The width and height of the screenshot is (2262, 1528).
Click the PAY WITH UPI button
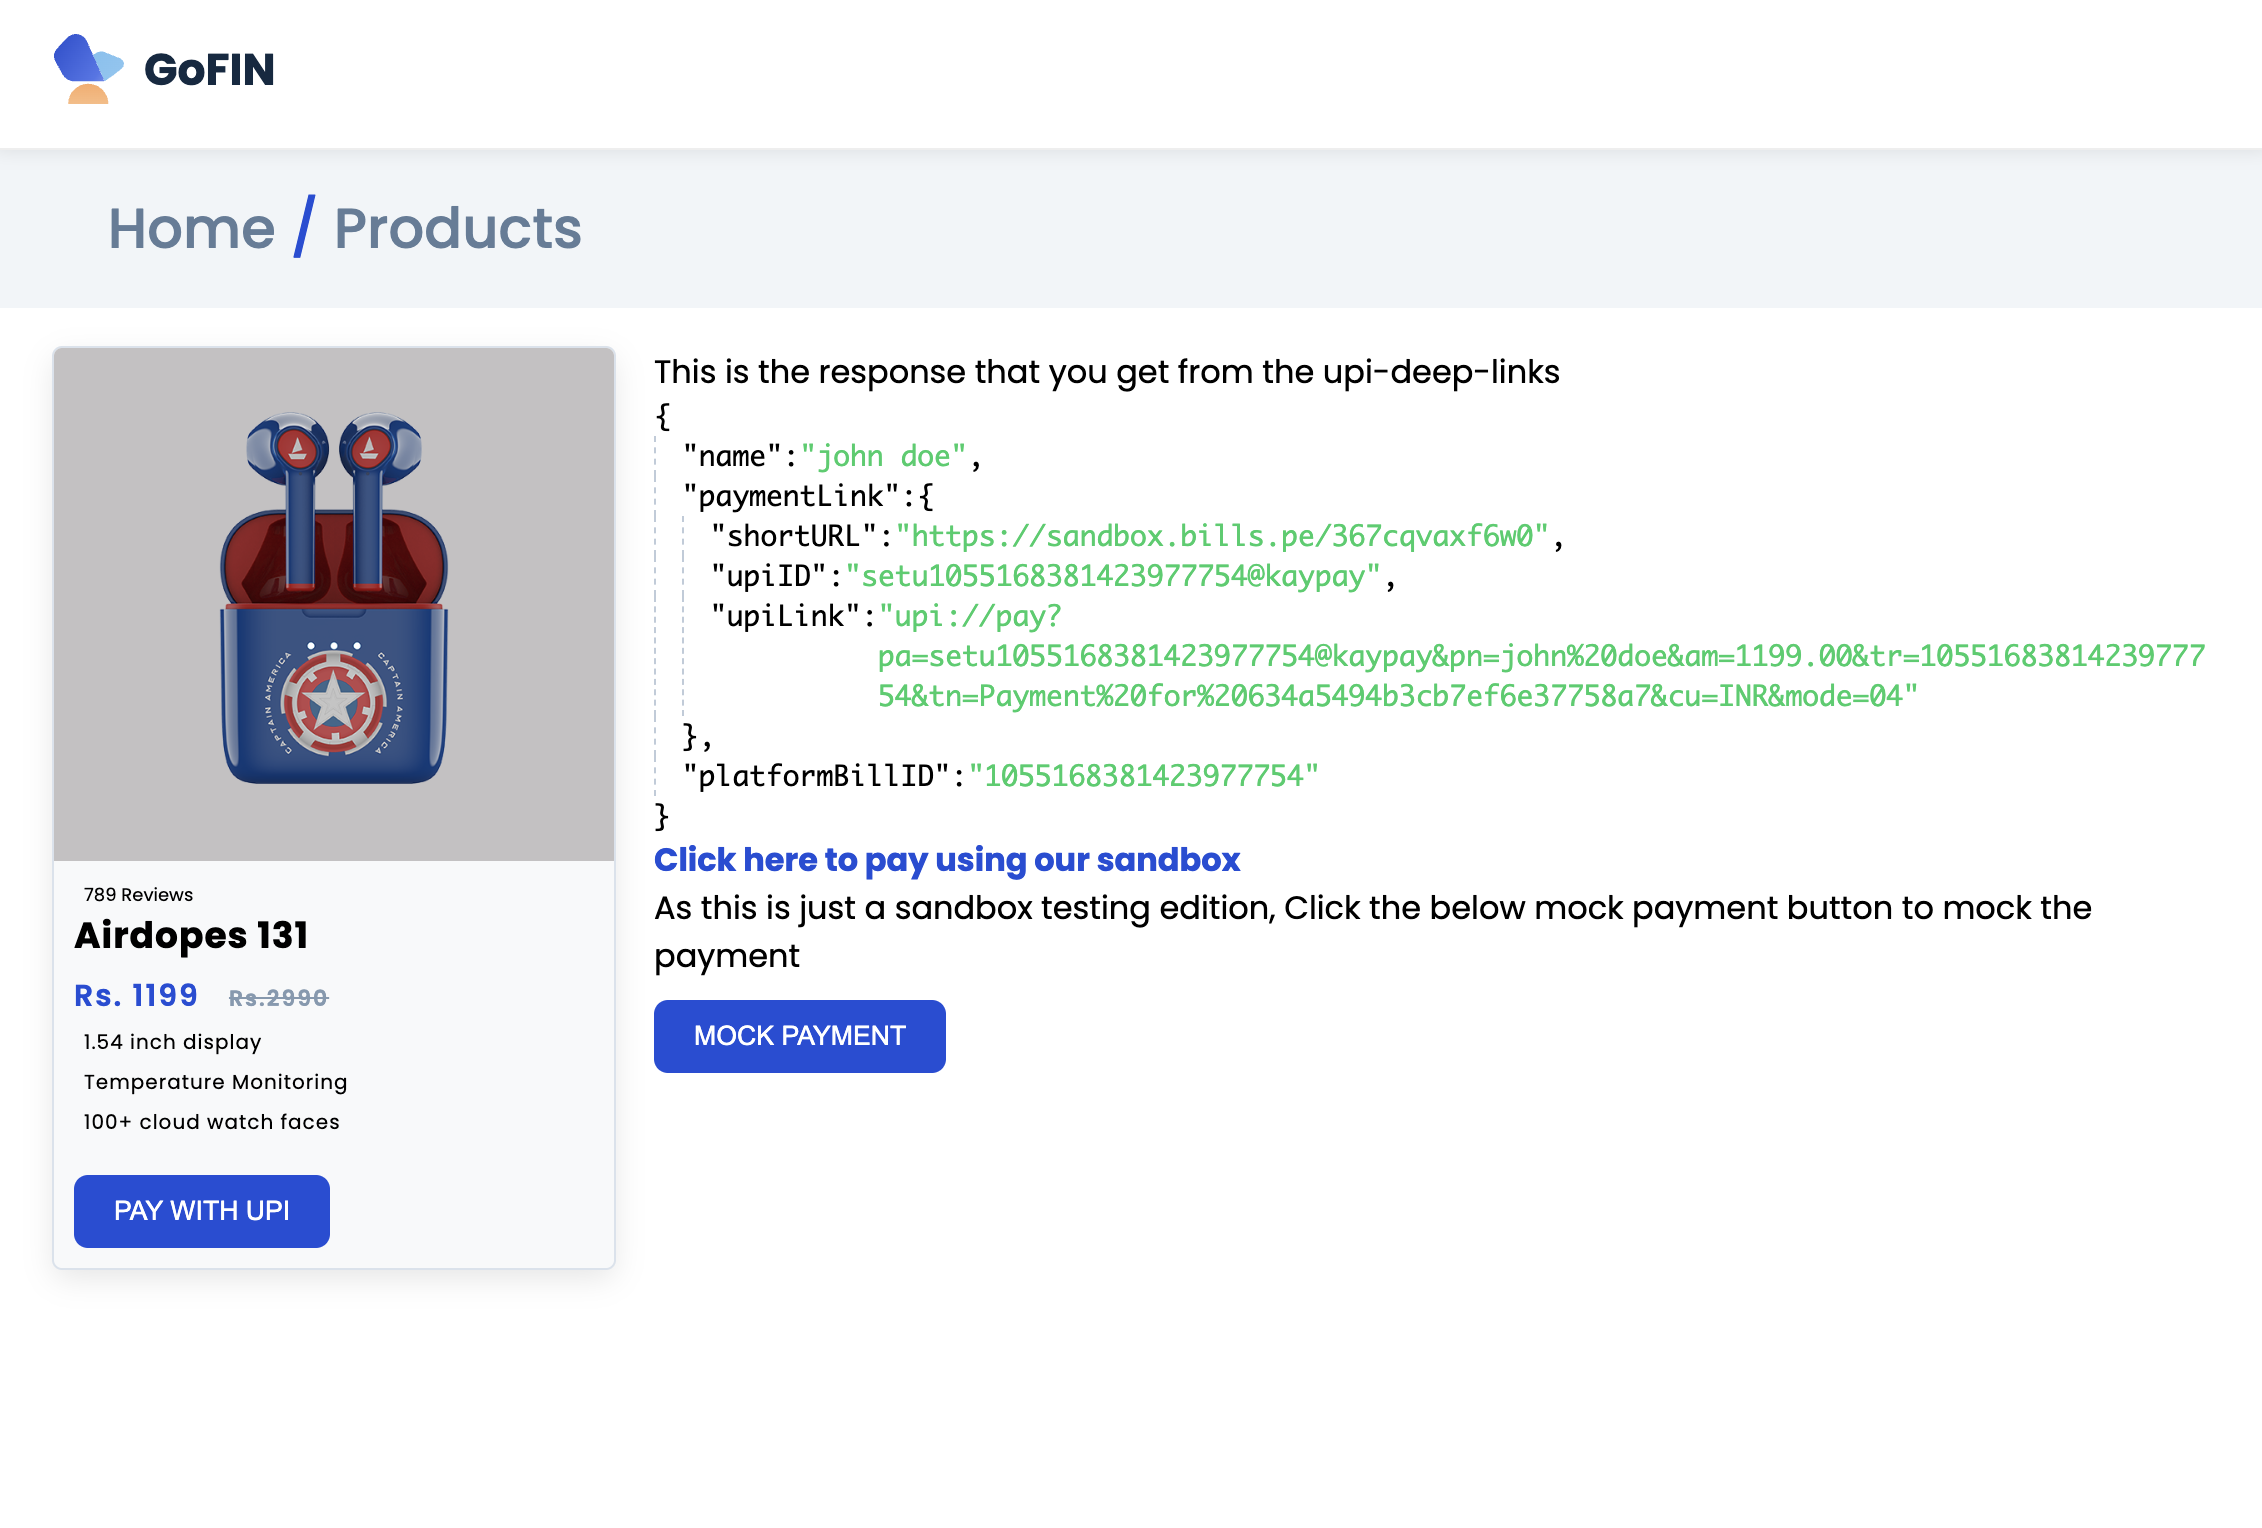201,1211
